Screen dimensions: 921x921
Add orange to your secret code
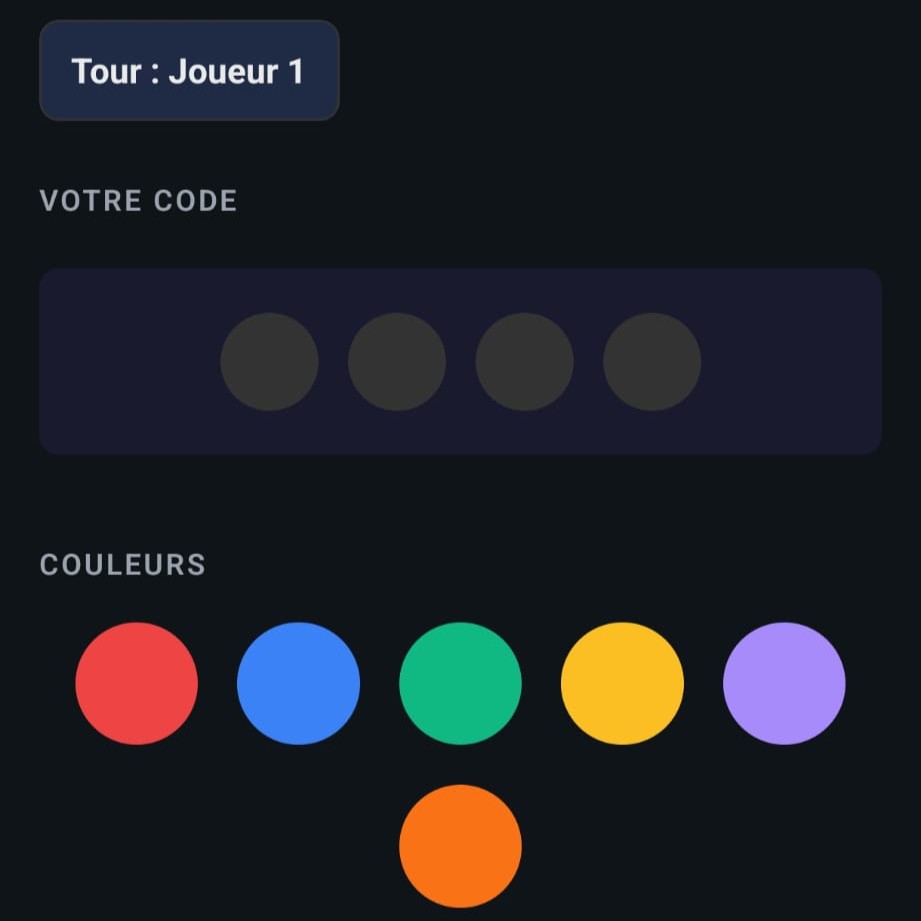click(460, 845)
